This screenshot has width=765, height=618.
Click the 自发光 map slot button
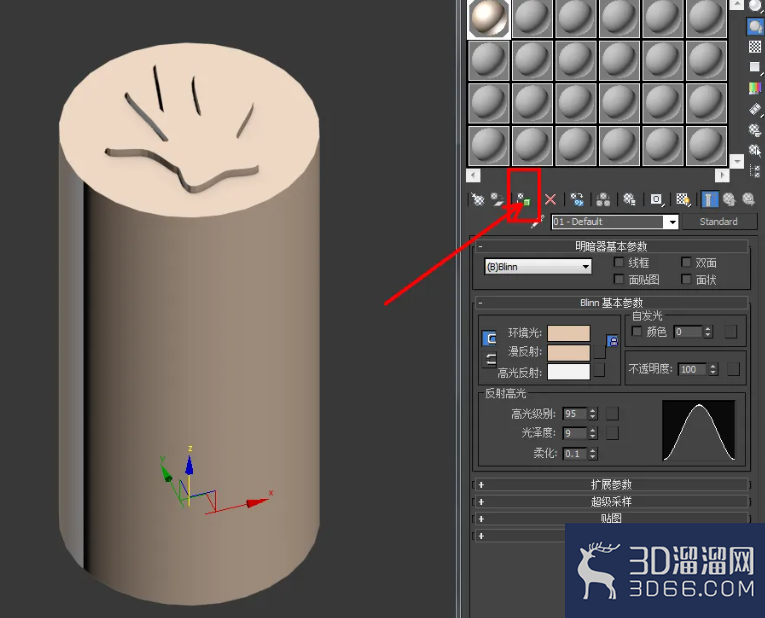point(730,332)
